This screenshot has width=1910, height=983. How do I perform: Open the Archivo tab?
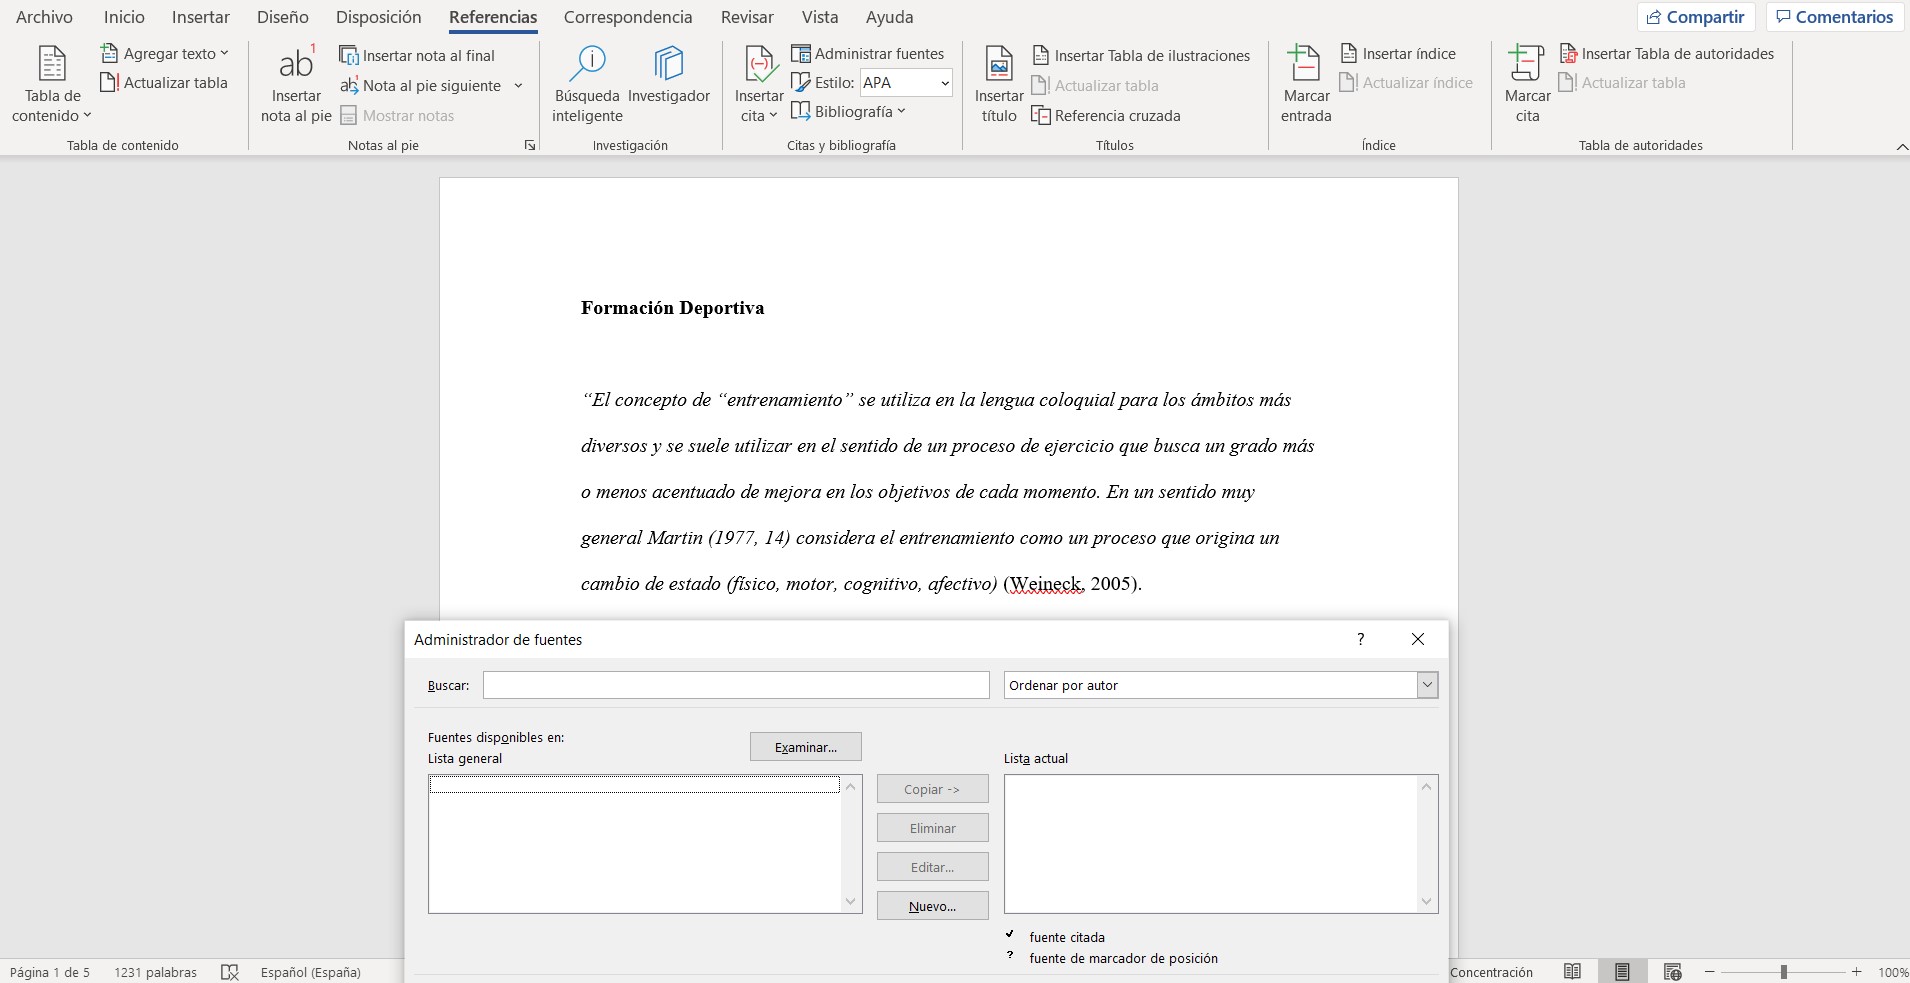44,17
